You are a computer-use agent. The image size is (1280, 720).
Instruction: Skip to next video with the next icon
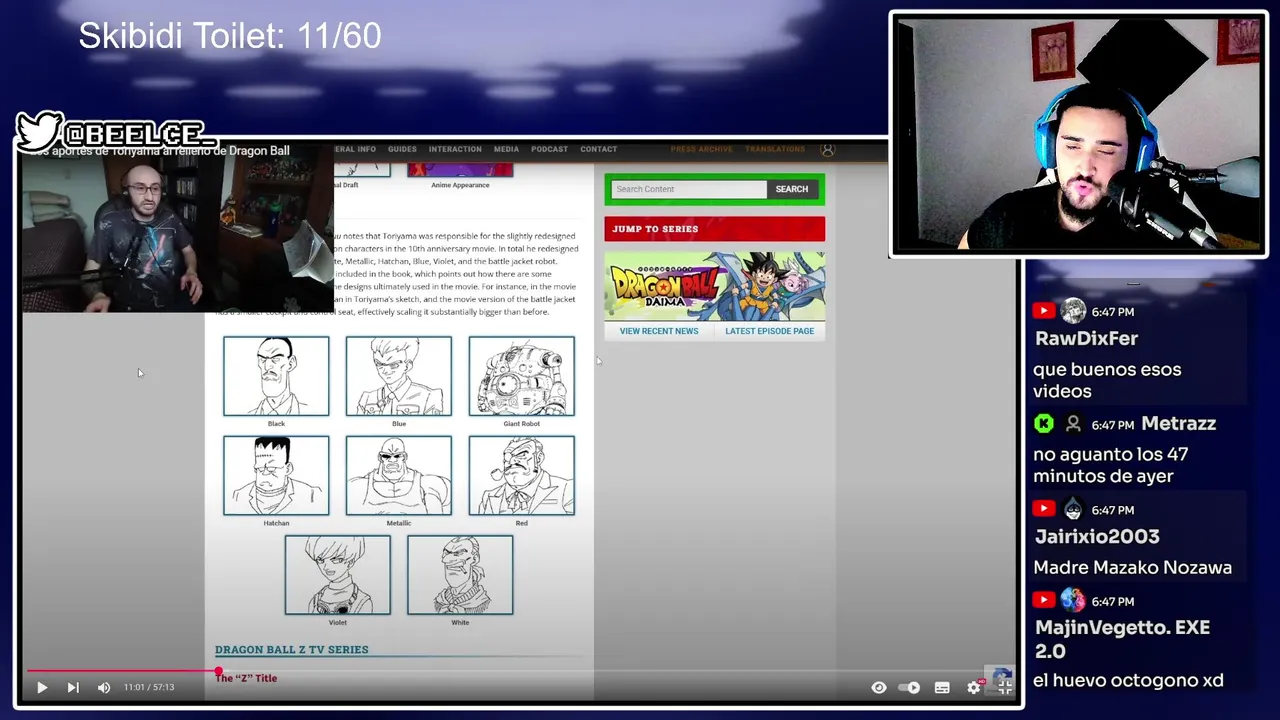(x=72, y=687)
